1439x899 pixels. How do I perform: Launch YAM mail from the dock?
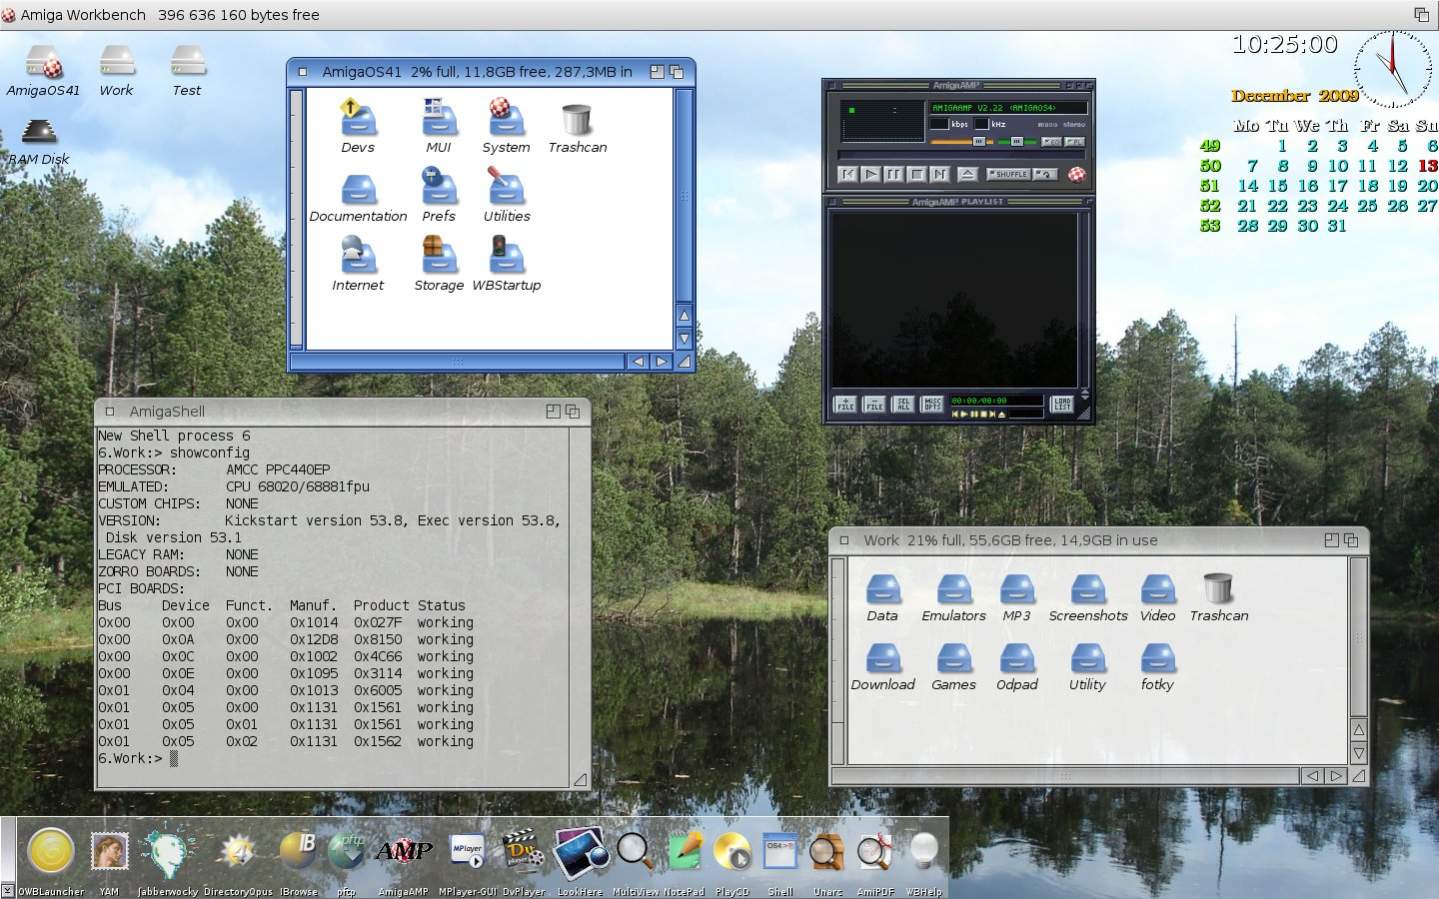(109, 851)
